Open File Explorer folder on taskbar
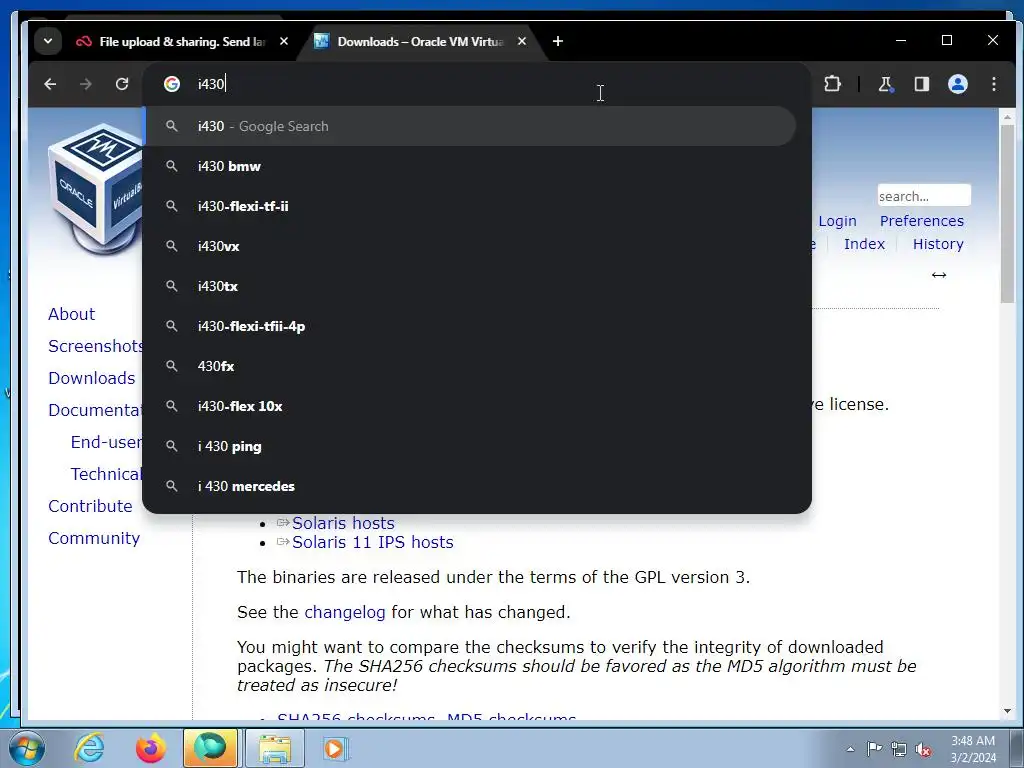 (275, 748)
